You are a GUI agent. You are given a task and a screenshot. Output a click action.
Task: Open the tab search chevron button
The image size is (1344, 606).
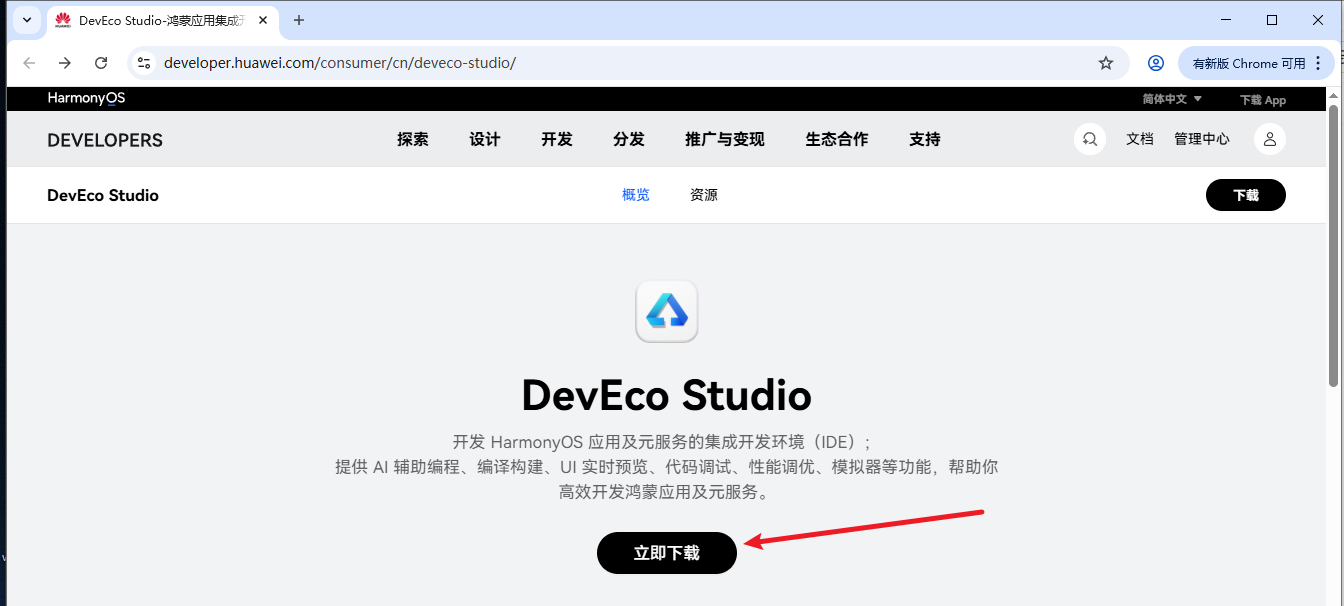pyautogui.click(x=26, y=20)
